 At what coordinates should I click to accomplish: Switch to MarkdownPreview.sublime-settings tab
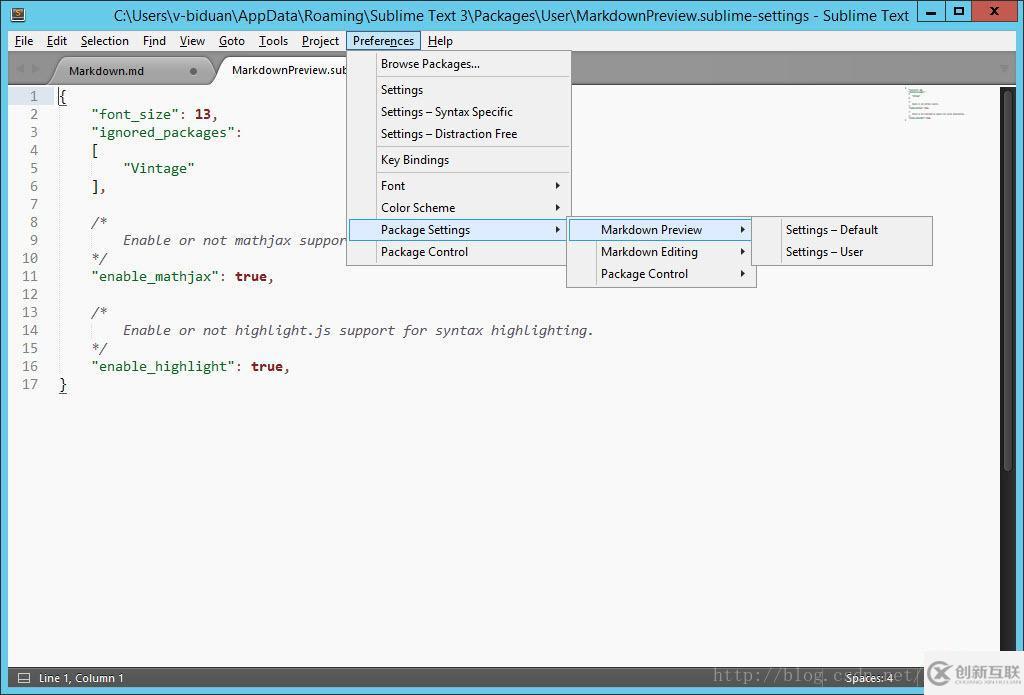(289, 71)
